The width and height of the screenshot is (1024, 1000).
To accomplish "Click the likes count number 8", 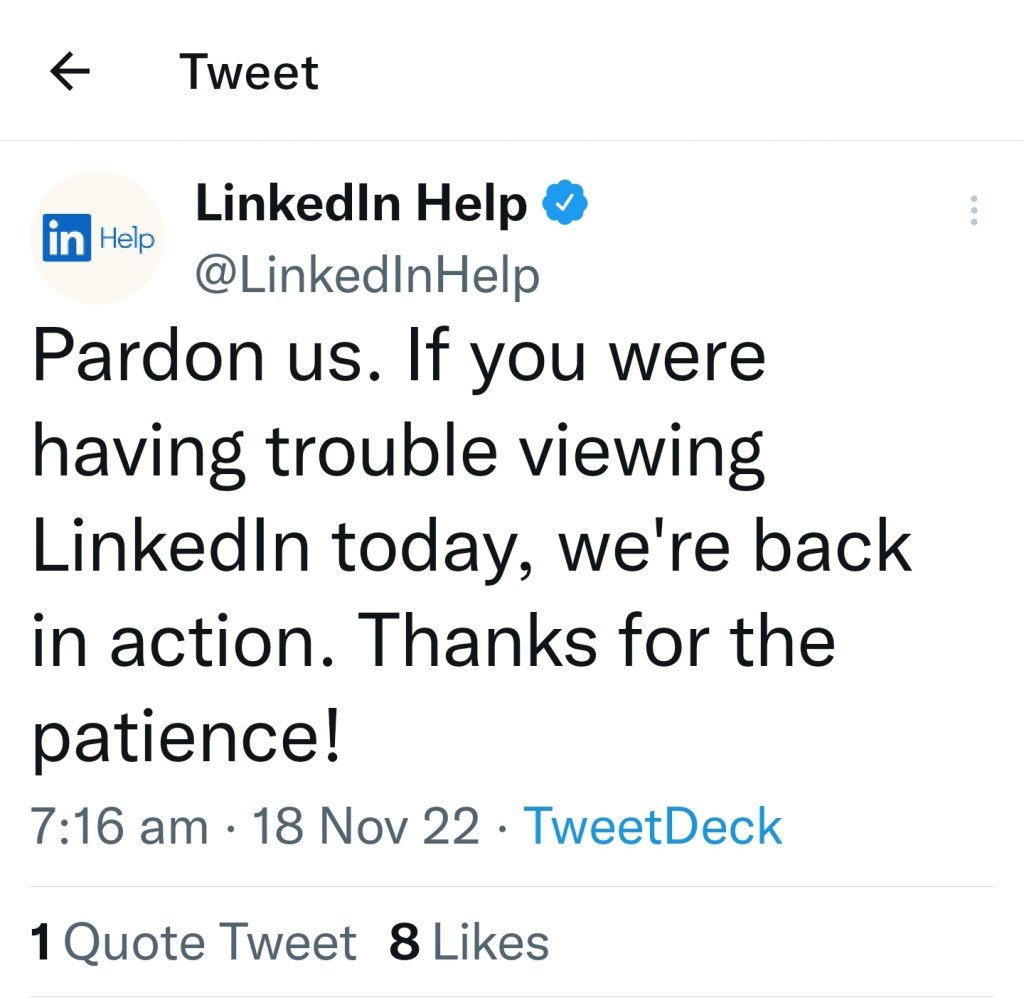I will pos(404,942).
